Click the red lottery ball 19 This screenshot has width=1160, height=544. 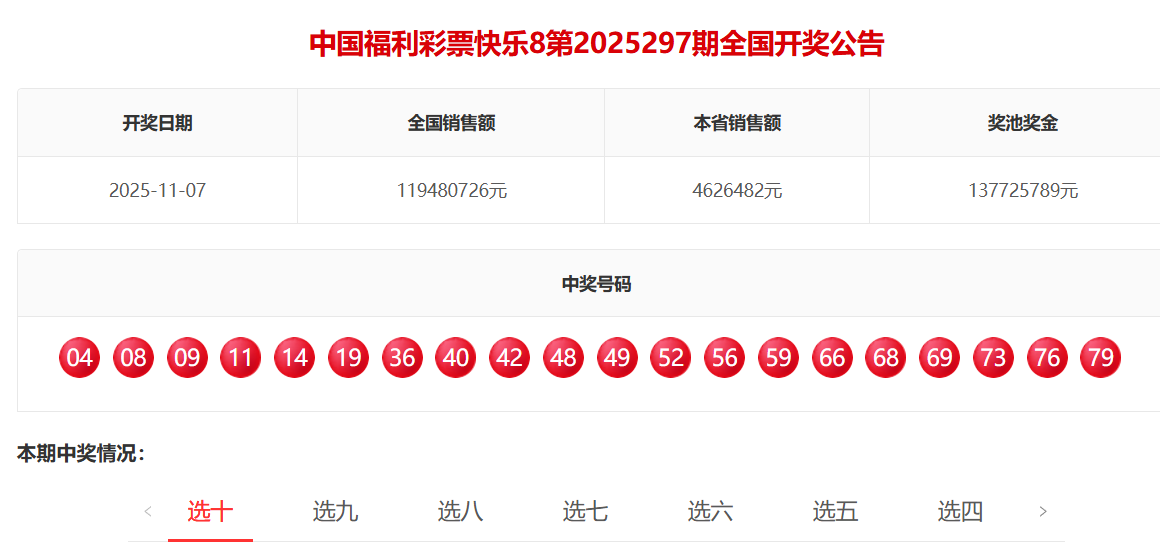click(x=348, y=358)
